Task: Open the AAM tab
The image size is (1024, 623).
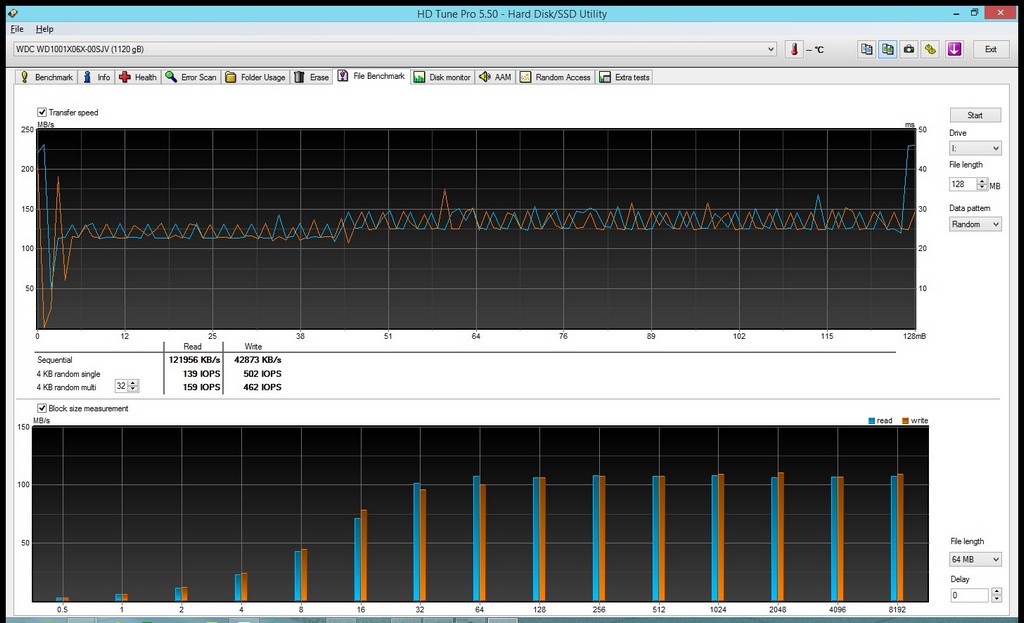Action: (x=495, y=77)
